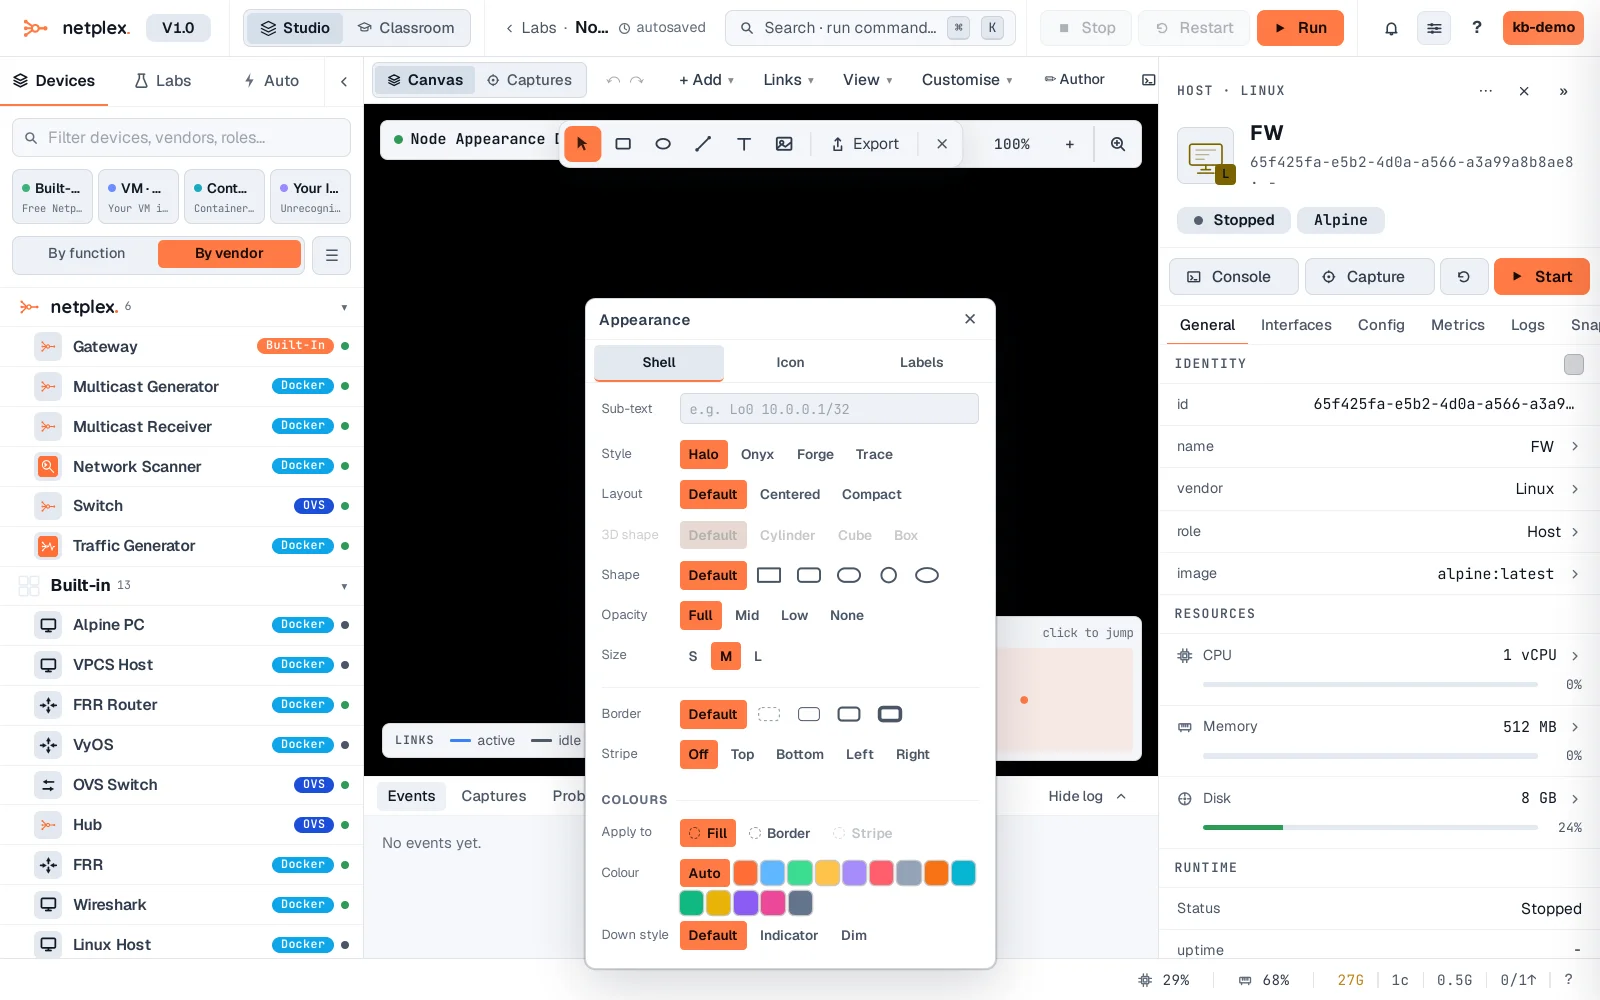This screenshot has width=1600, height=1000.
Task: Start the FW host
Action: point(1541,277)
